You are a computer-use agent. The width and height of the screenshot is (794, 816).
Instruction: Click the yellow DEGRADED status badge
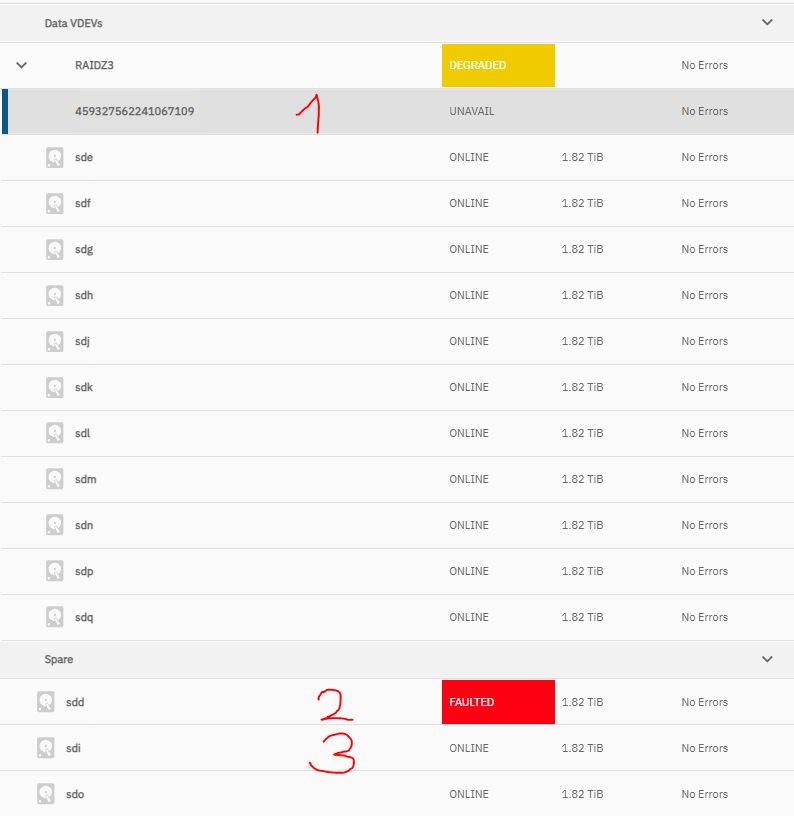498,66
